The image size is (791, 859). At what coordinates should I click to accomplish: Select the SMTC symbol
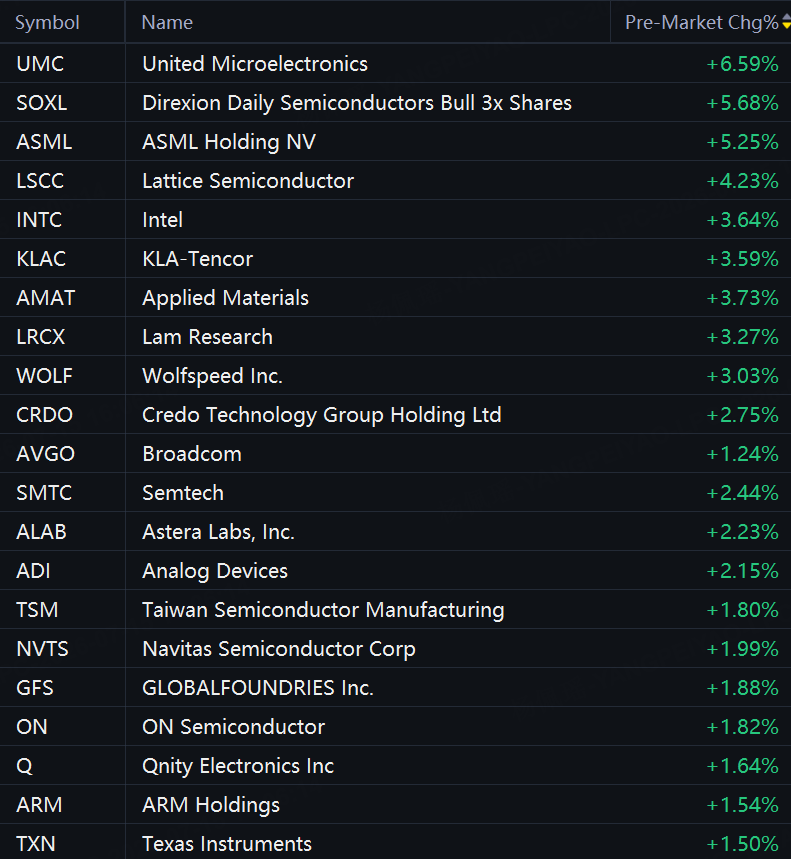44,493
